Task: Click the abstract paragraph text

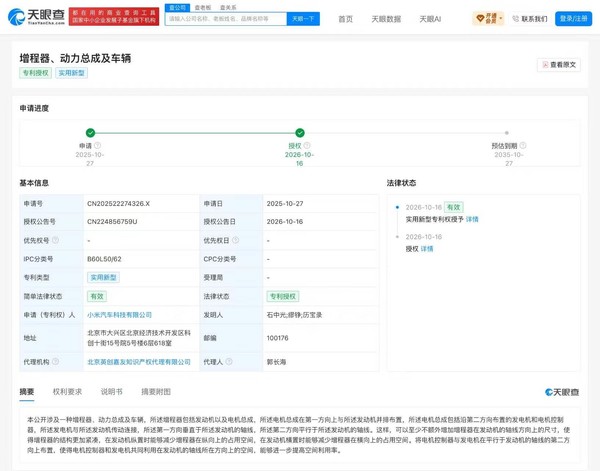Action: (x=298, y=435)
